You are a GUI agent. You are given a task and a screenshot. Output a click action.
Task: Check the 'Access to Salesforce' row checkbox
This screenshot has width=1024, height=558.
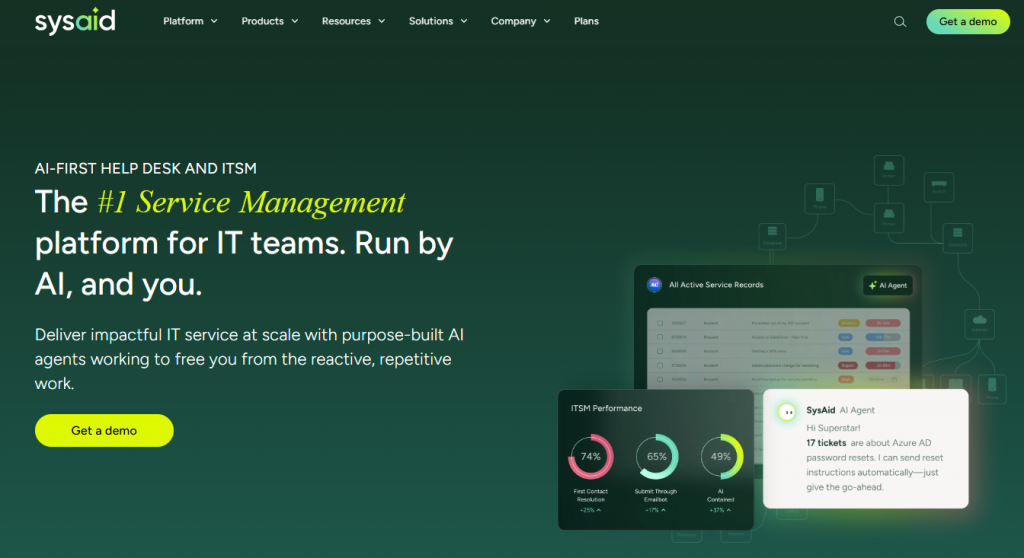tap(660, 337)
